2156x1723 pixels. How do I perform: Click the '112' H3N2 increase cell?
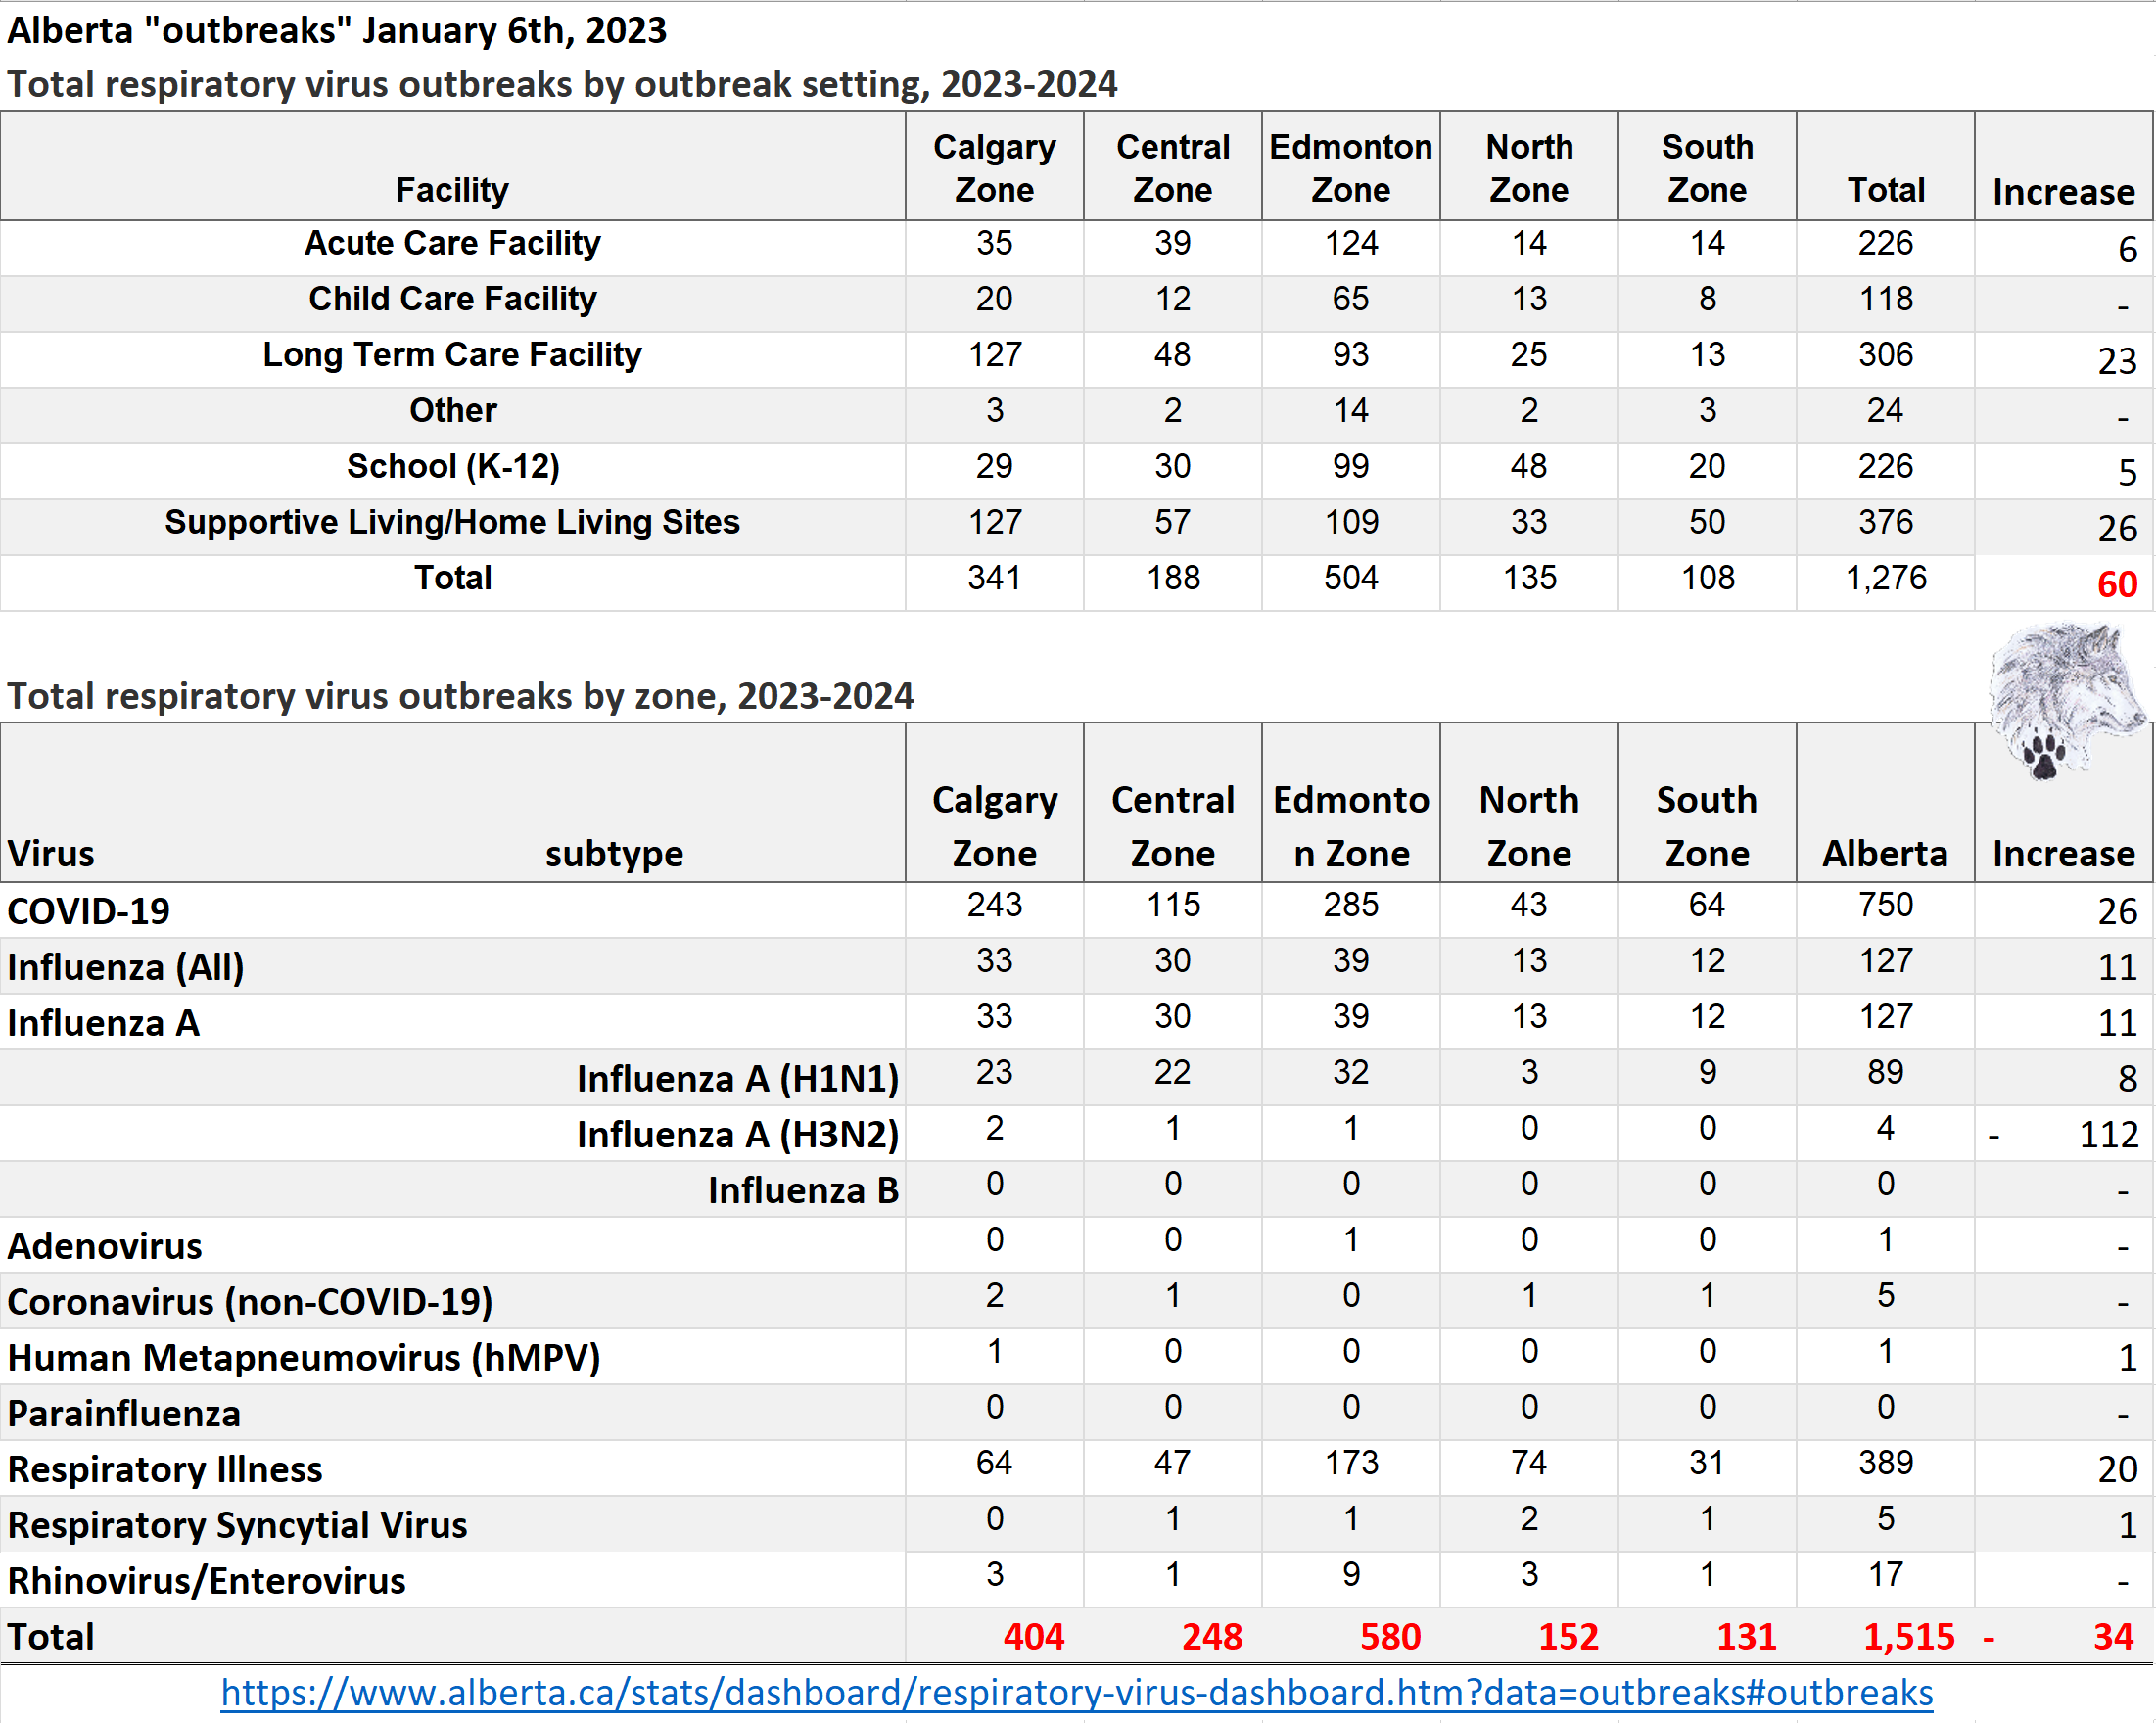(2109, 1136)
